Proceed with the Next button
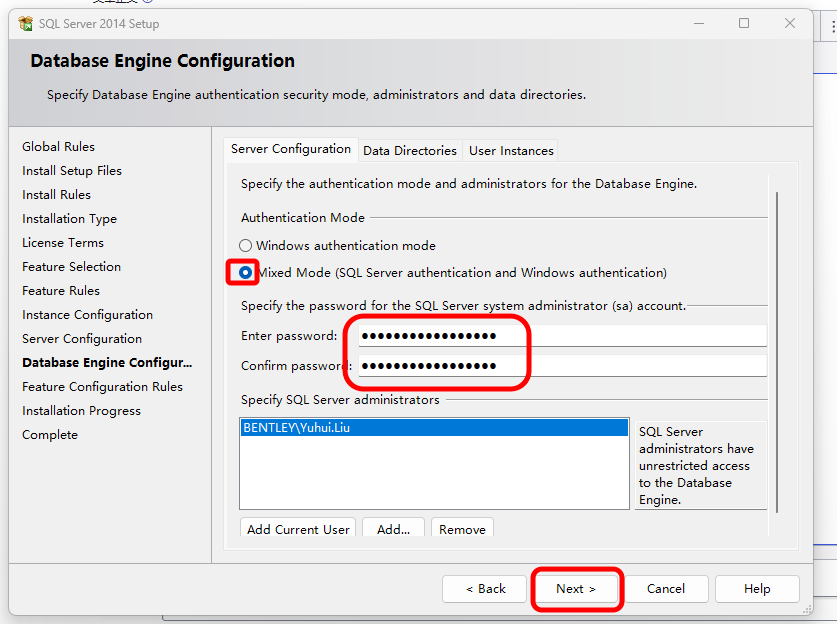Viewport: 837px width, 624px height. 576,589
